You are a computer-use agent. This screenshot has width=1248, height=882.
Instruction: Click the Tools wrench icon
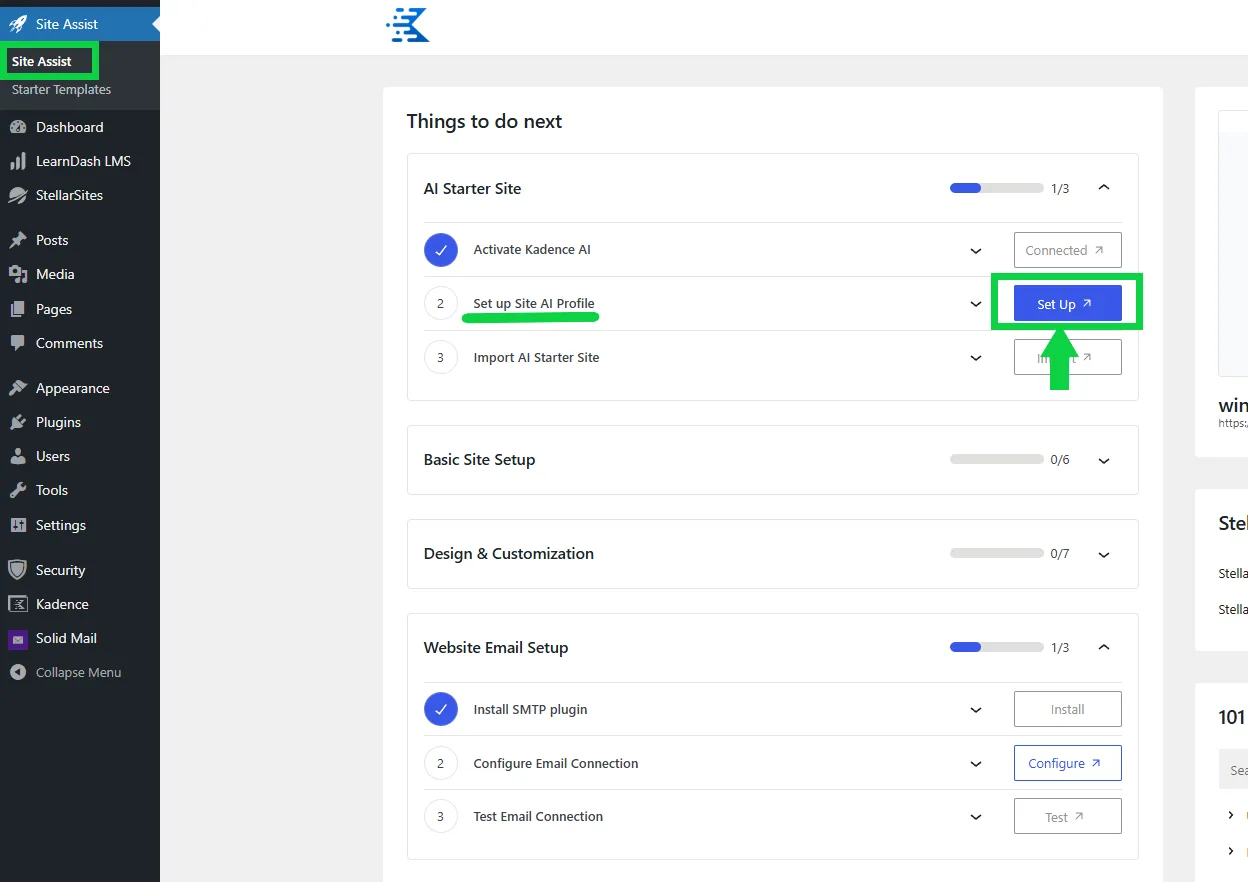[x=17, y=490]
